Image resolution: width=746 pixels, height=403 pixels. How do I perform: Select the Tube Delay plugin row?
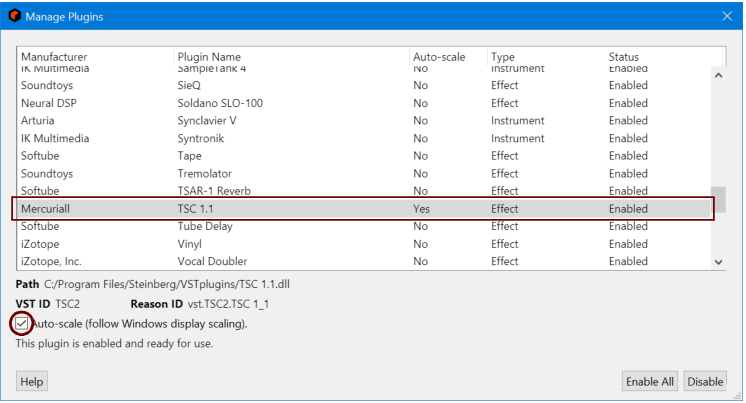pyautogui.click(x=364, y=226)
